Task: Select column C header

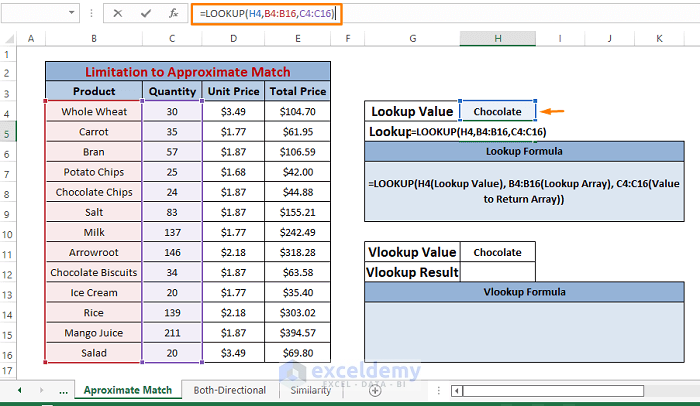Action: click(x=172, y=39)
